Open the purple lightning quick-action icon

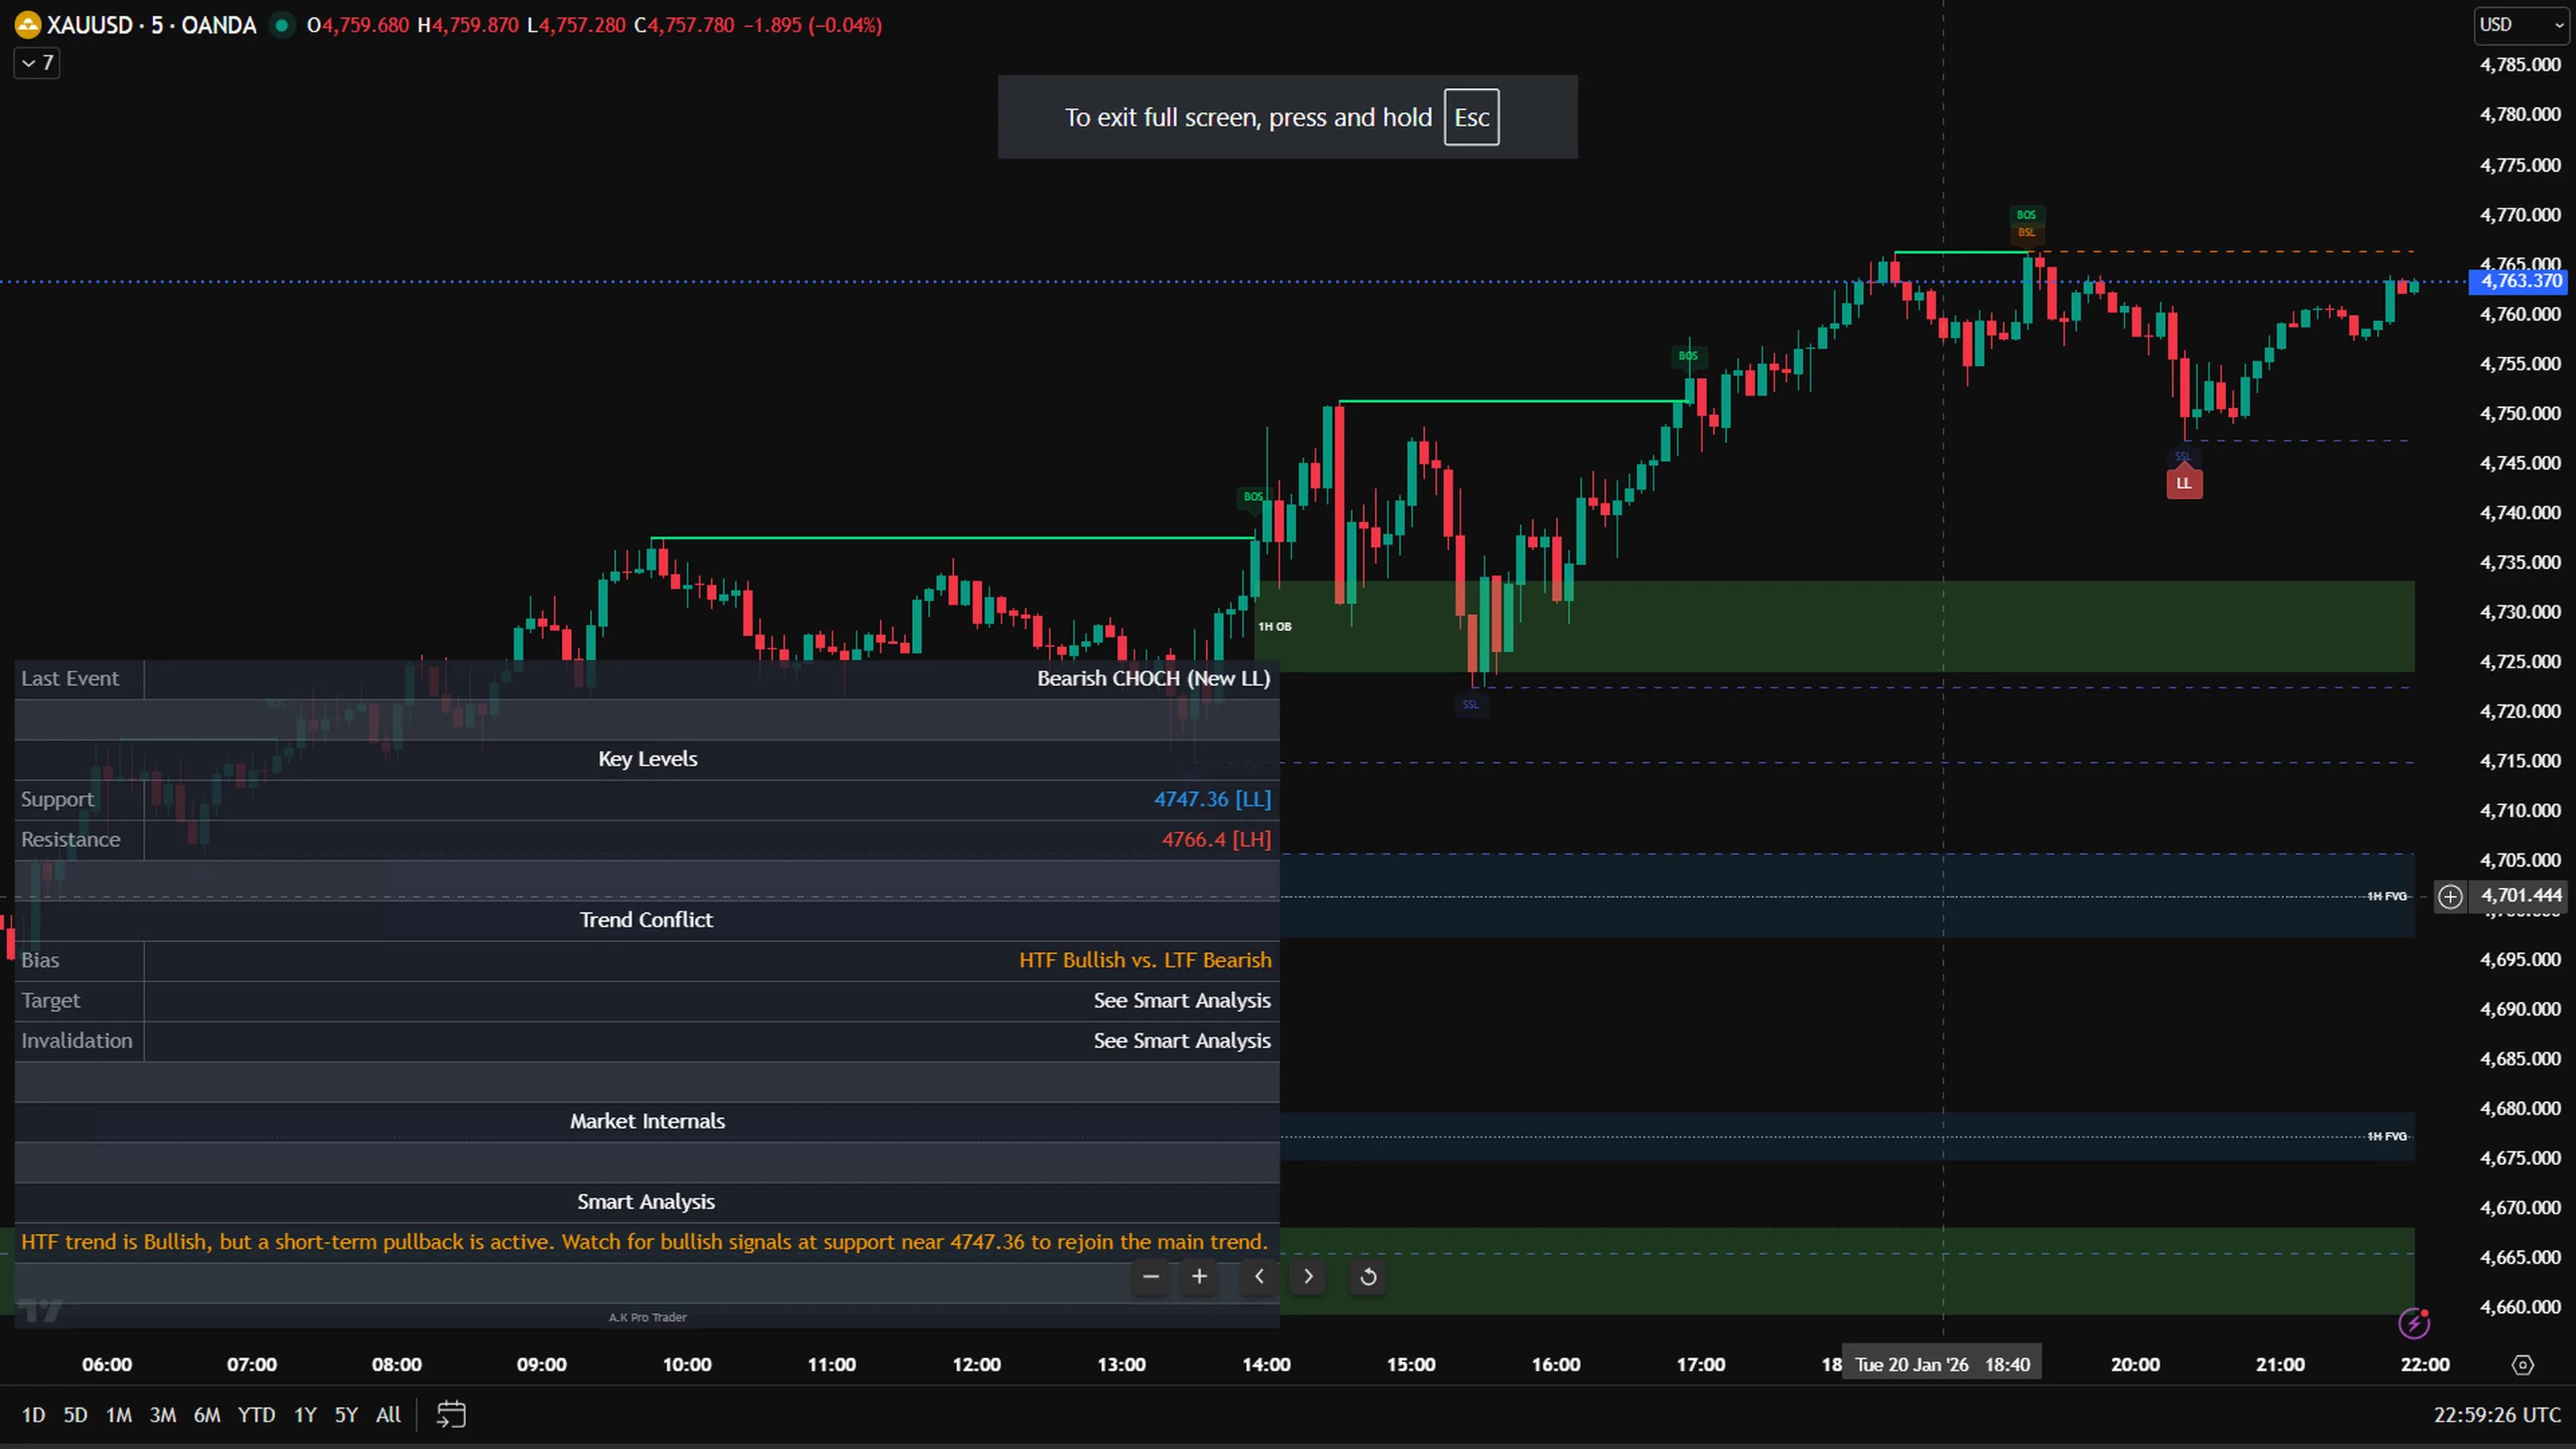coord(2414,1323)
